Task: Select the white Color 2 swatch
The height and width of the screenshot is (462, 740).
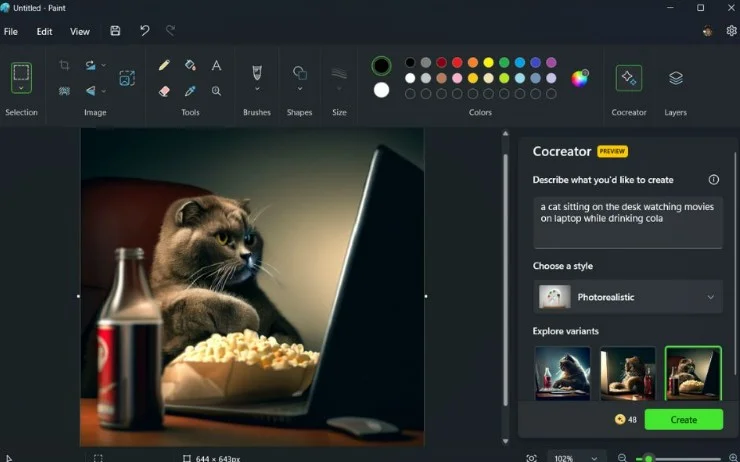Action: 381,90
